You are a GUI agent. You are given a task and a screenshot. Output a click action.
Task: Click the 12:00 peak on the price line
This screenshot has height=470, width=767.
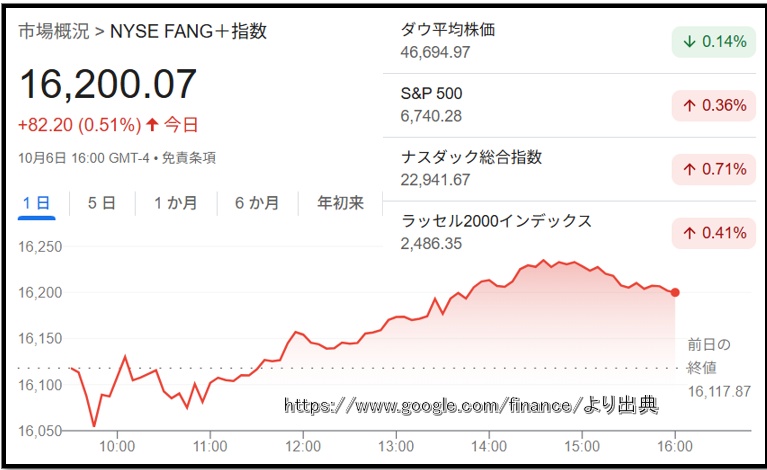point(295,331)
